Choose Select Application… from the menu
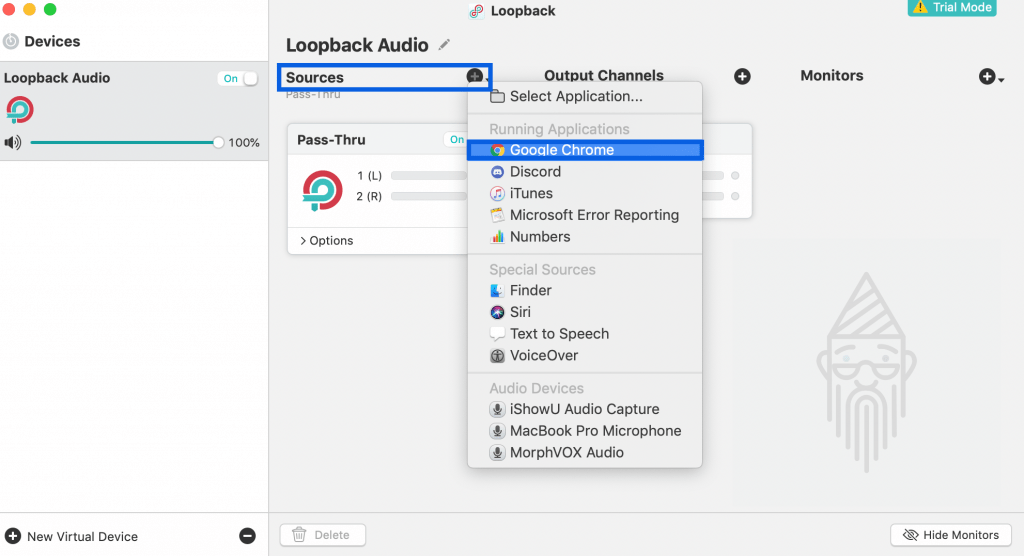 click(585, 96)
